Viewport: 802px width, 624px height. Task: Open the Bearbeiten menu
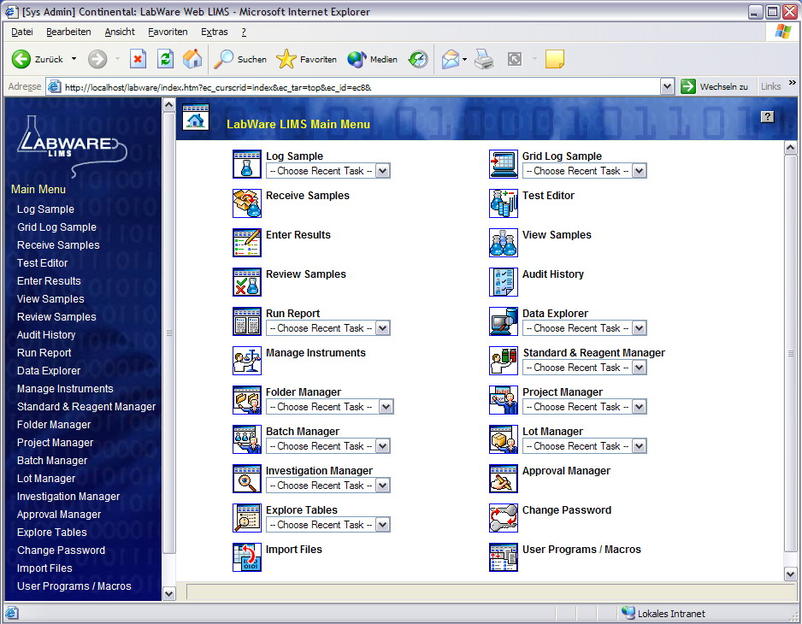point(69,32)
